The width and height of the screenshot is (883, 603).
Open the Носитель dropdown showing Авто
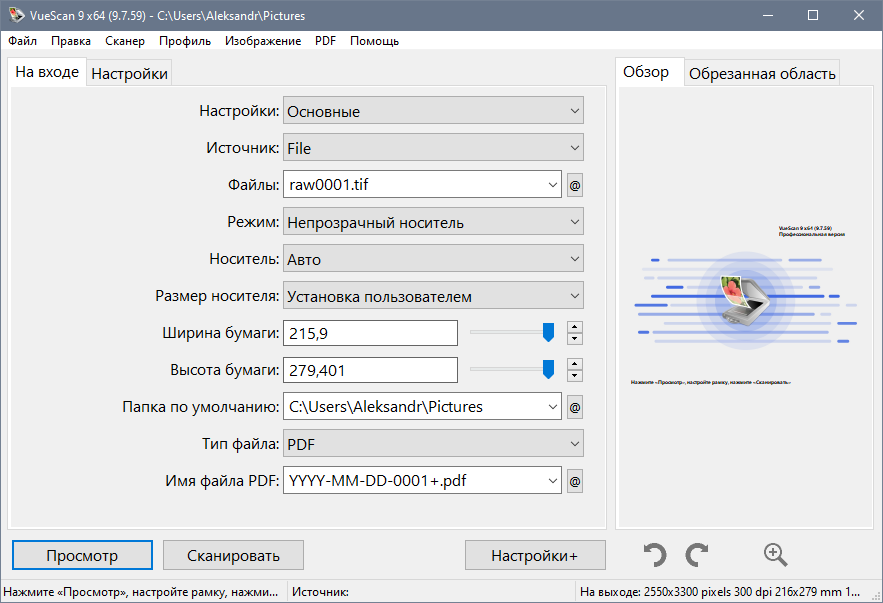433,259
